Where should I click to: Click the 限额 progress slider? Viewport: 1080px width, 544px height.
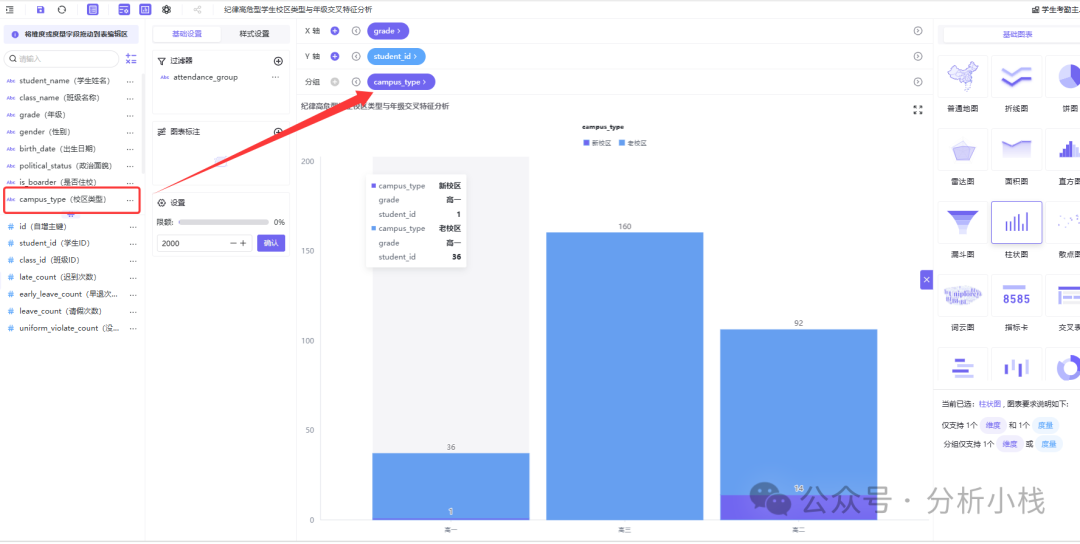[x=223, y=222]
